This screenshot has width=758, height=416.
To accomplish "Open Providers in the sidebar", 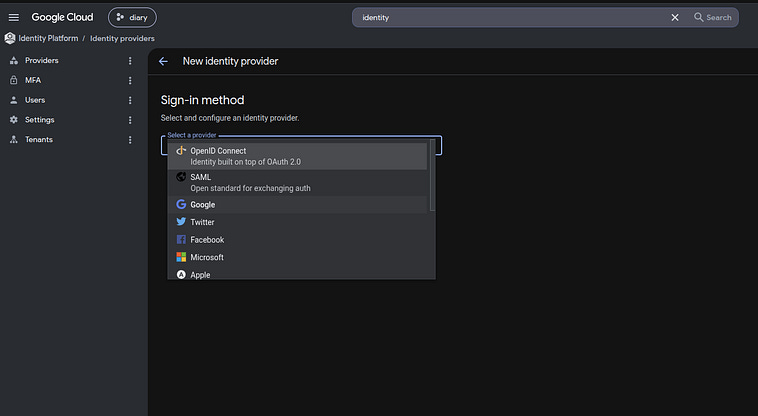I will pyautogui.click(x=42, y=60).
